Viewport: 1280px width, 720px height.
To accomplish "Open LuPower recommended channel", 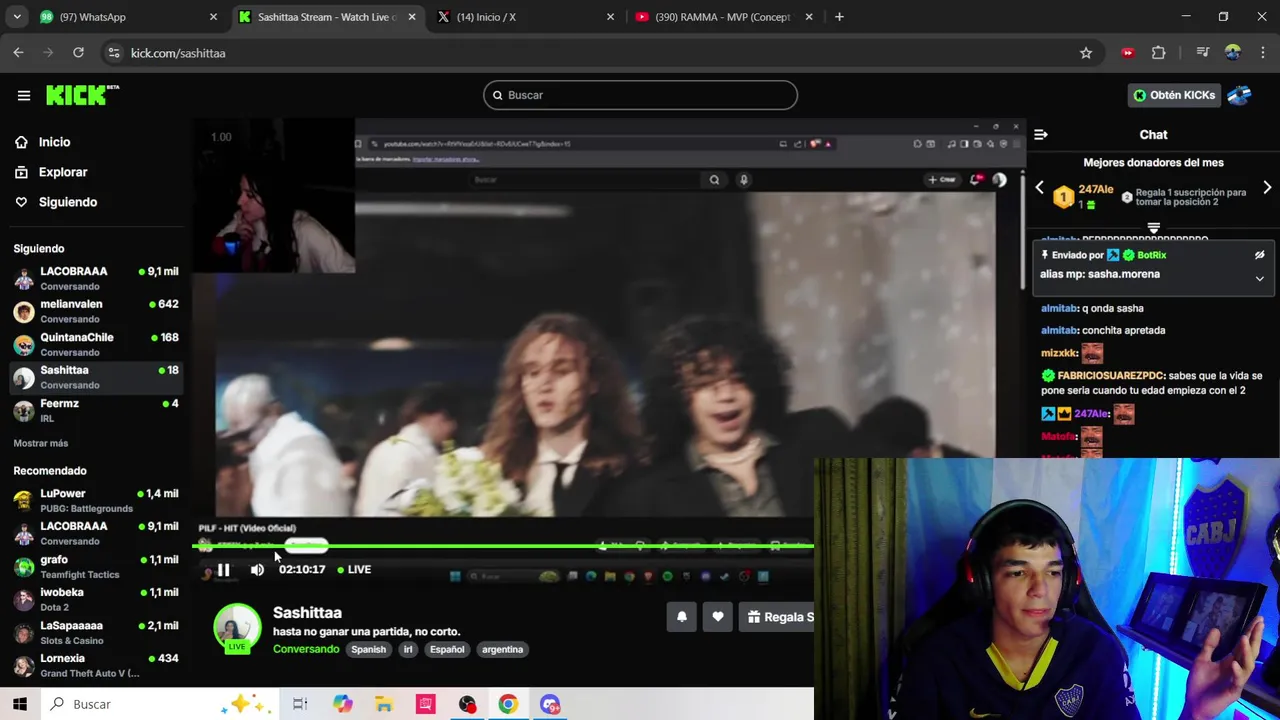I will point(96,500).
